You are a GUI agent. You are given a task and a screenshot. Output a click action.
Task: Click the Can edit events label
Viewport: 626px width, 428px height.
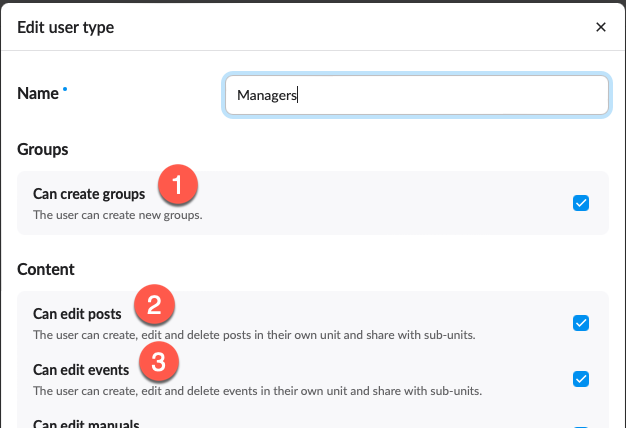point(81,370)
